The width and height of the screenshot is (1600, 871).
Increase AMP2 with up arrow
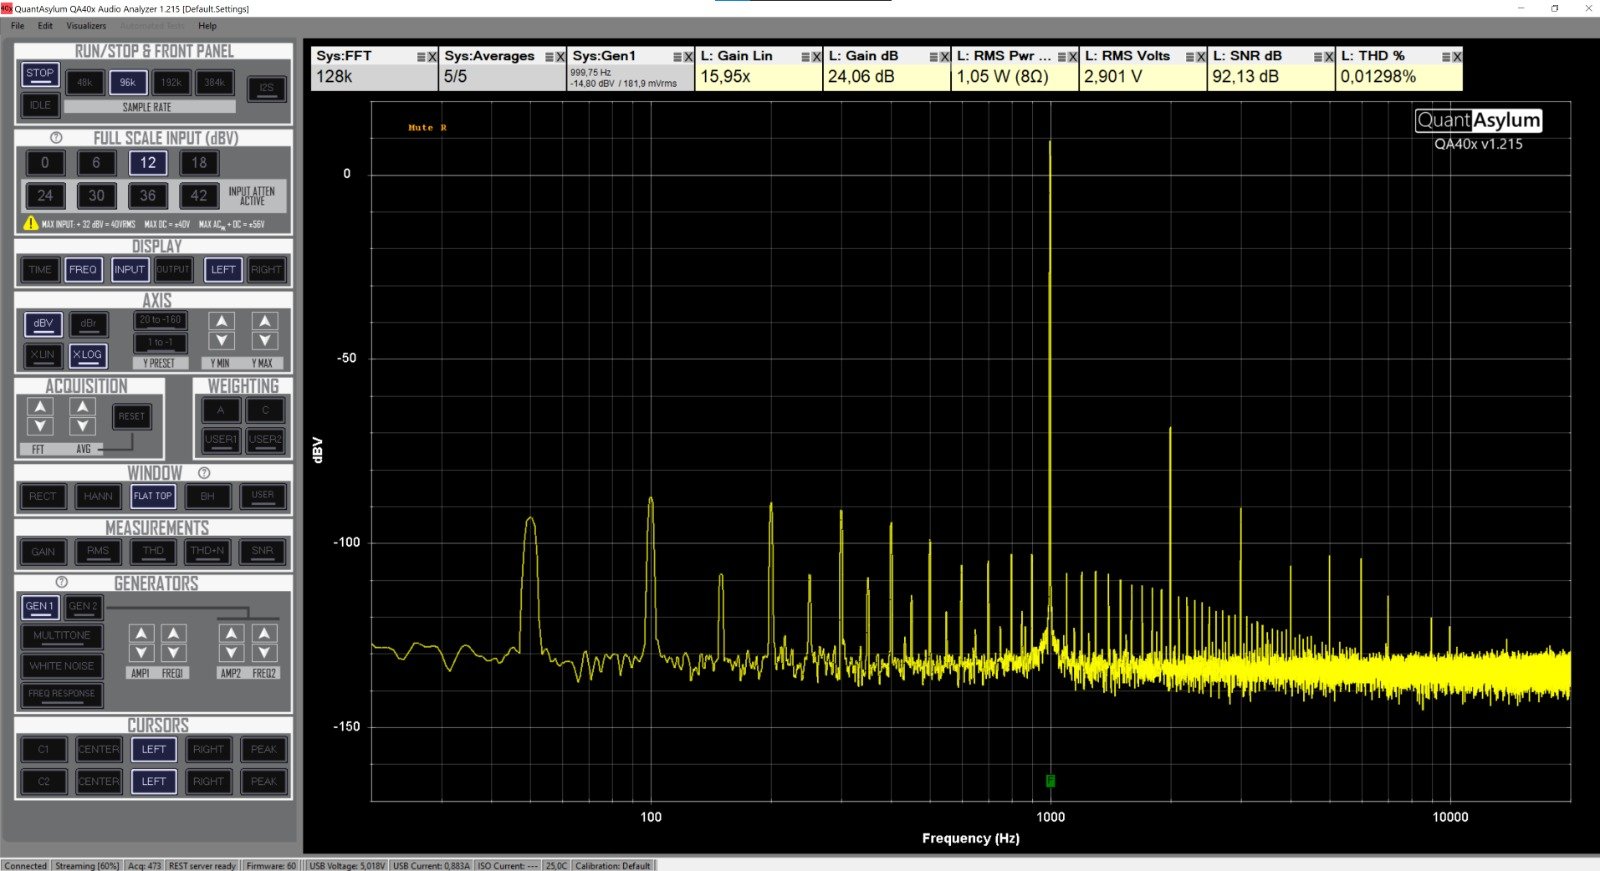pos(231,633)
